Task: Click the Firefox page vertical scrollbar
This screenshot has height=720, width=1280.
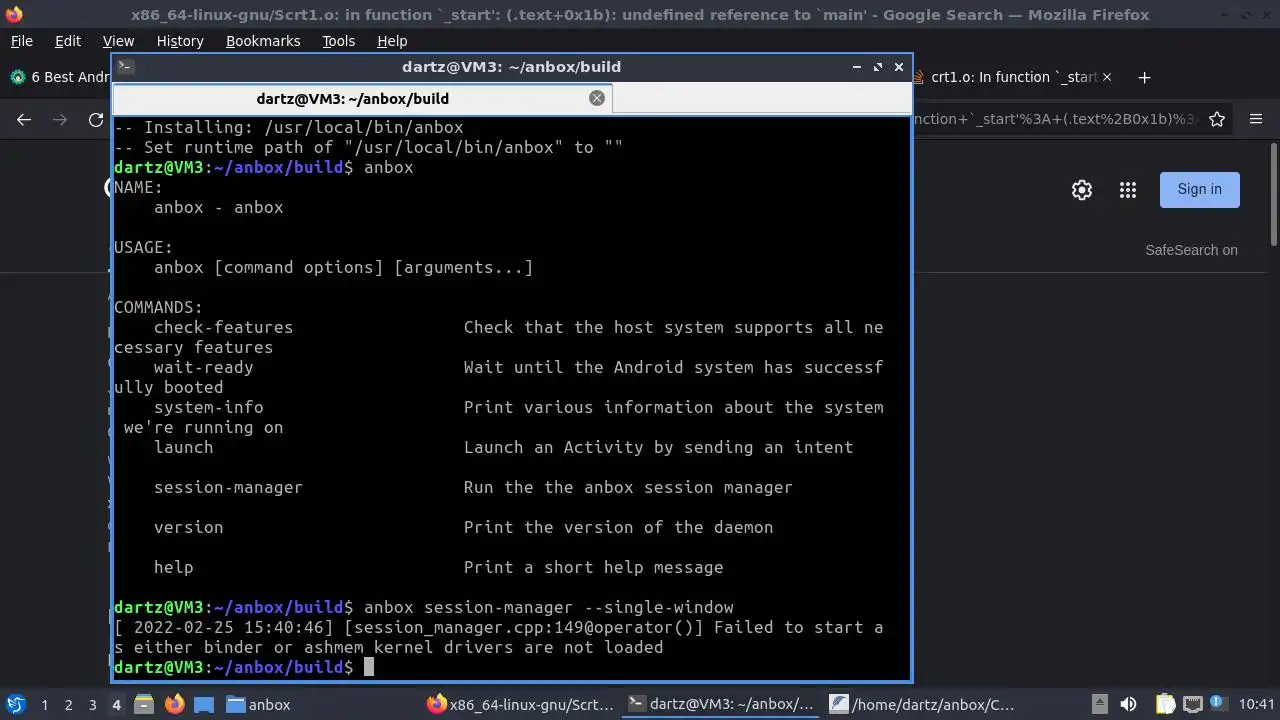Action: [x=1273, y=195]
